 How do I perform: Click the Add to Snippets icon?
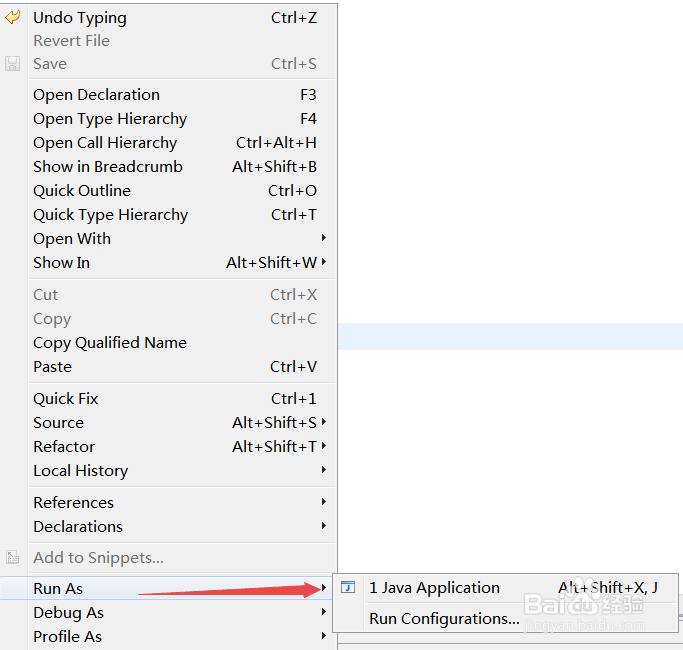click(x=13, y=558)
